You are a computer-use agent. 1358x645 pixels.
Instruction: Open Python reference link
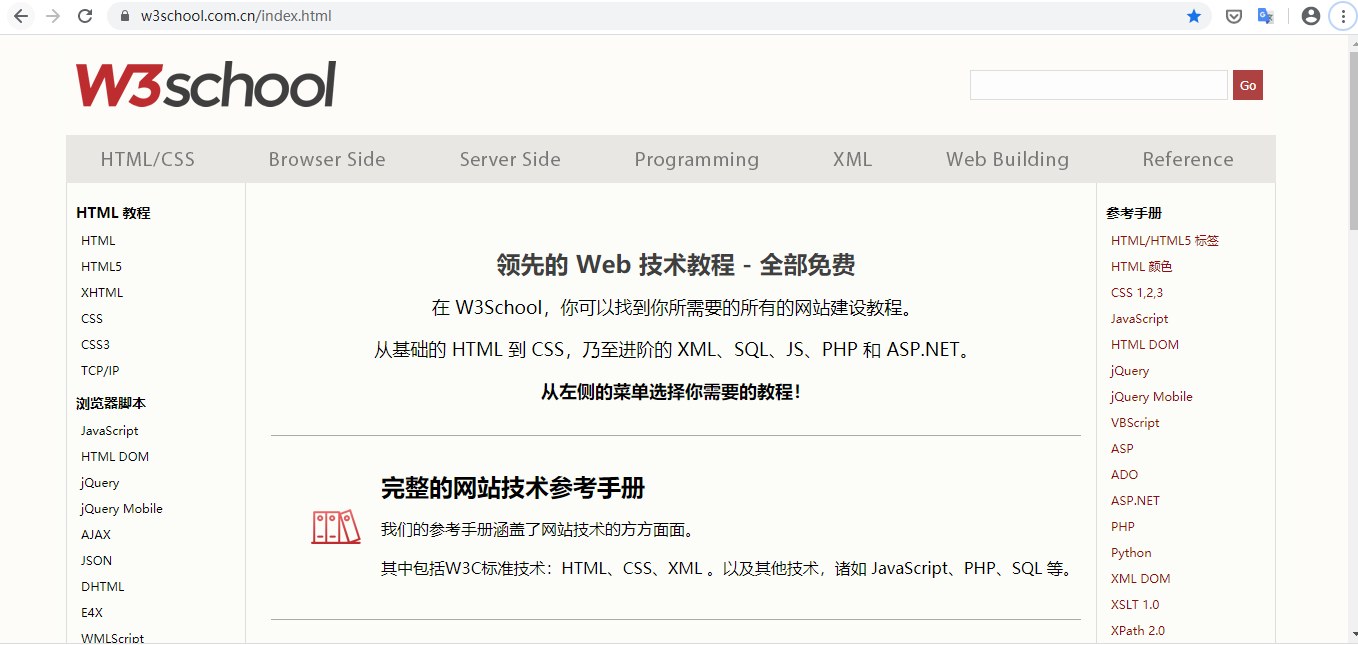click(x=1131, y=552)
